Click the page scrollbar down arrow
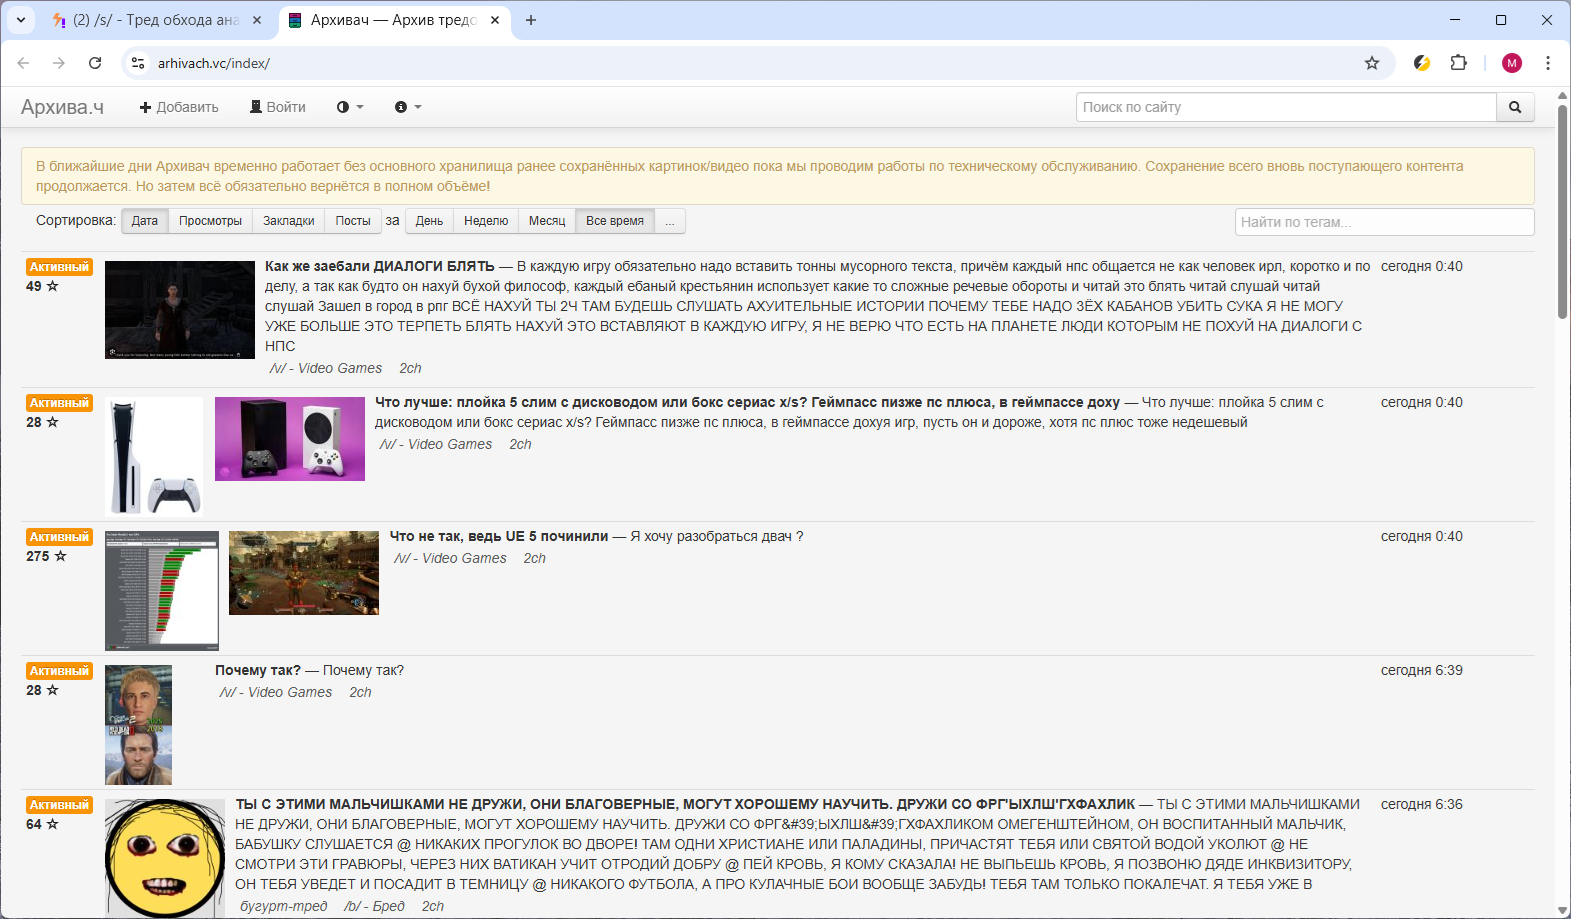This screenshot has height=919, width=1571. (1562, 910)
